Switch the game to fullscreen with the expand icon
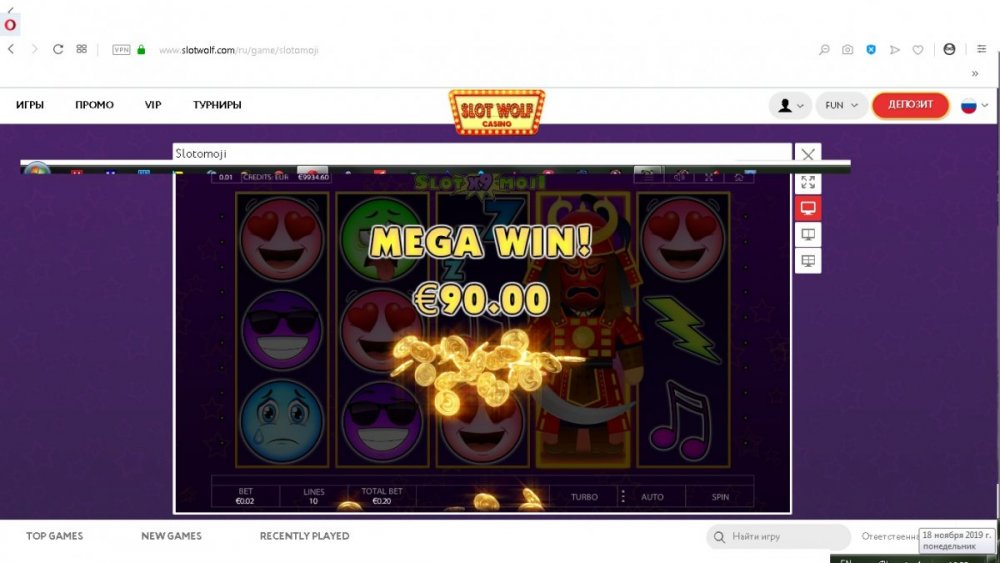Screen dimensions: 1000x563 [x=808, y=182]
